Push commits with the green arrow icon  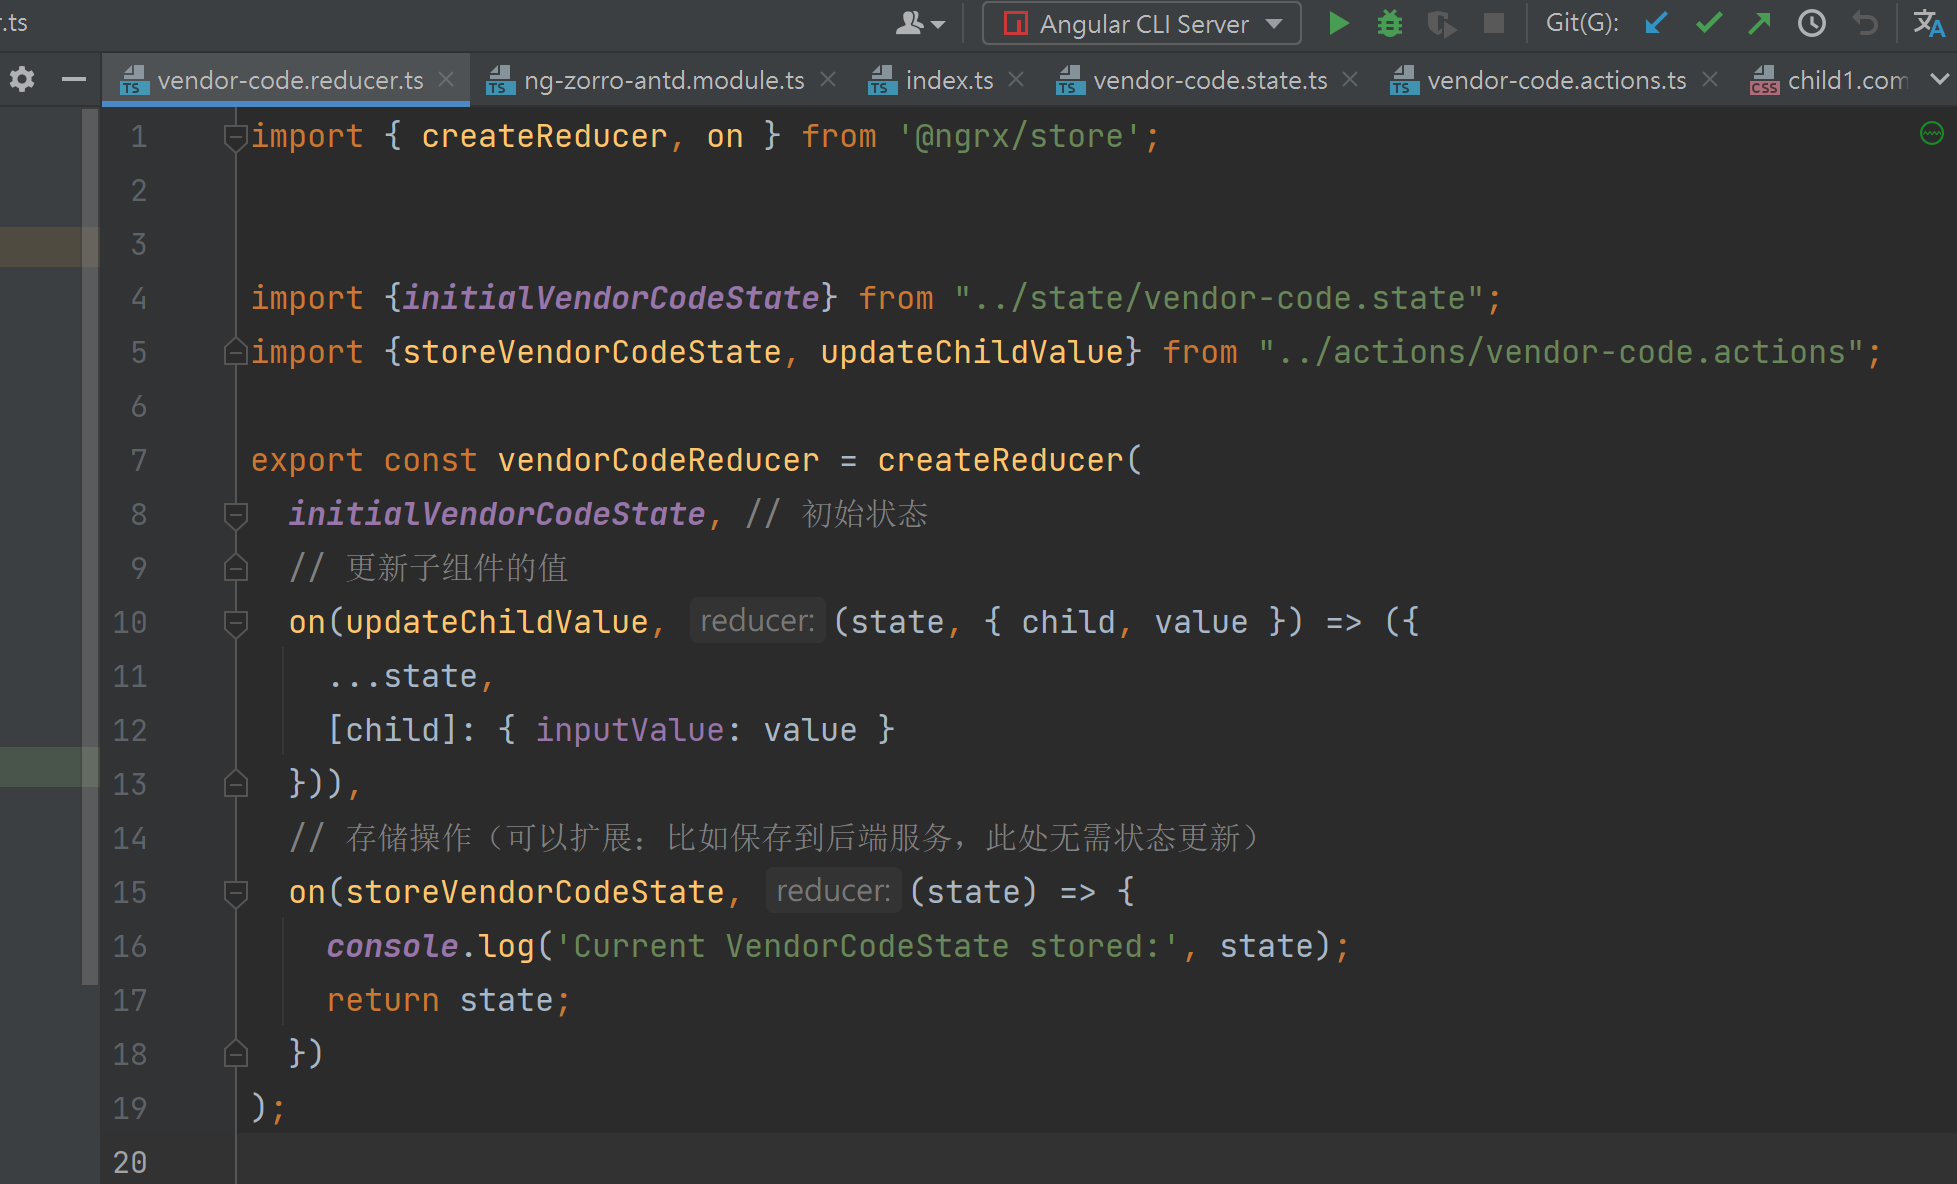[1760, 23]
